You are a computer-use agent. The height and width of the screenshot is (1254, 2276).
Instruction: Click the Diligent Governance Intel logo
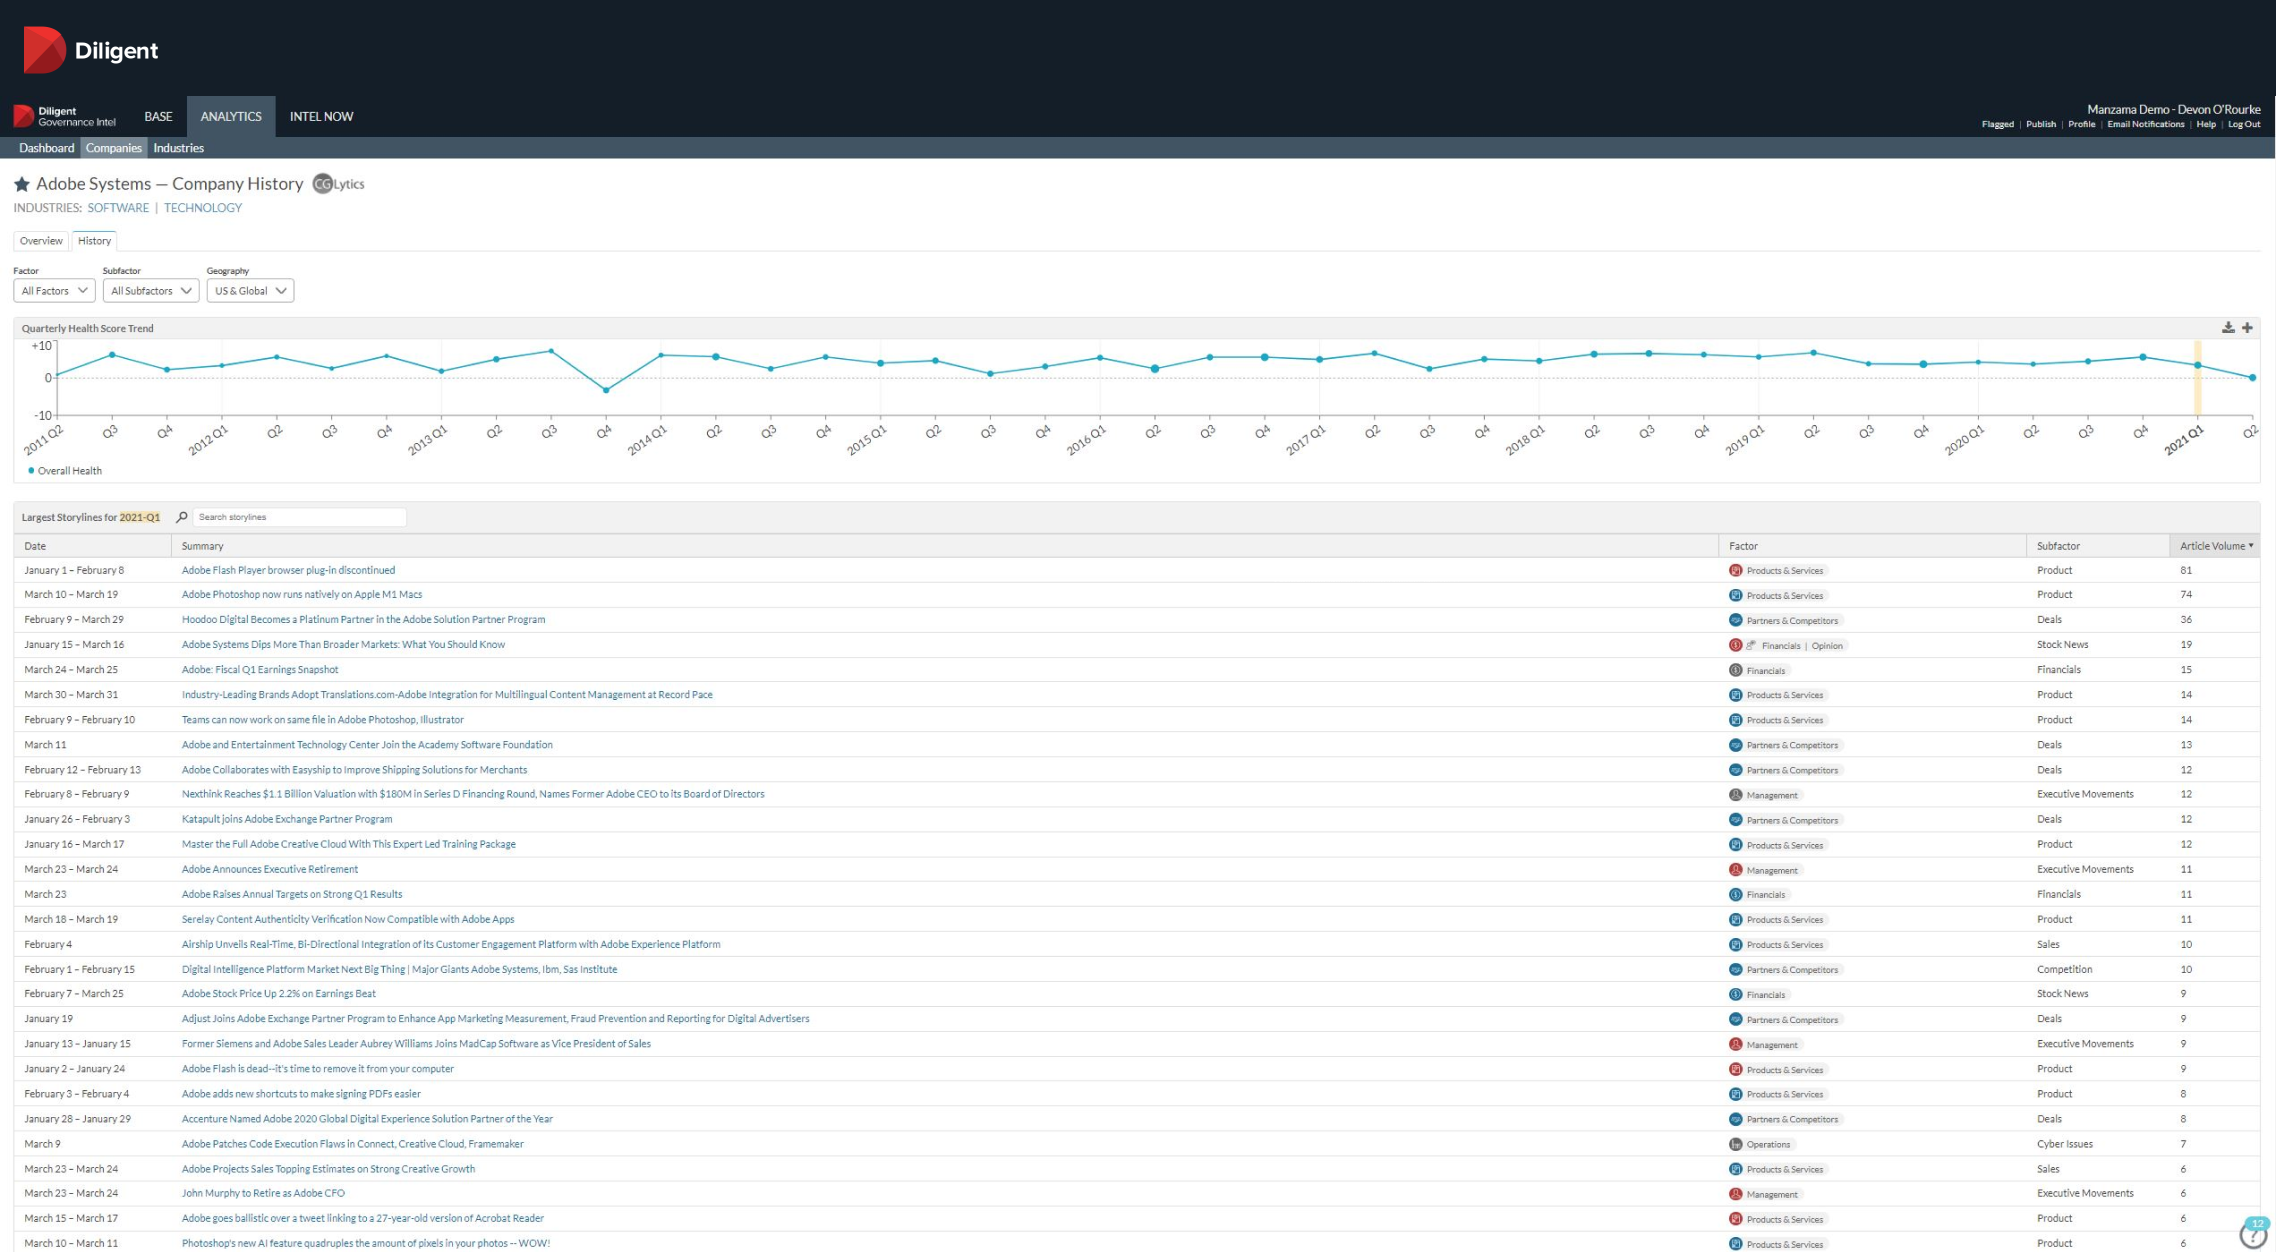click(x=66, y=116)
